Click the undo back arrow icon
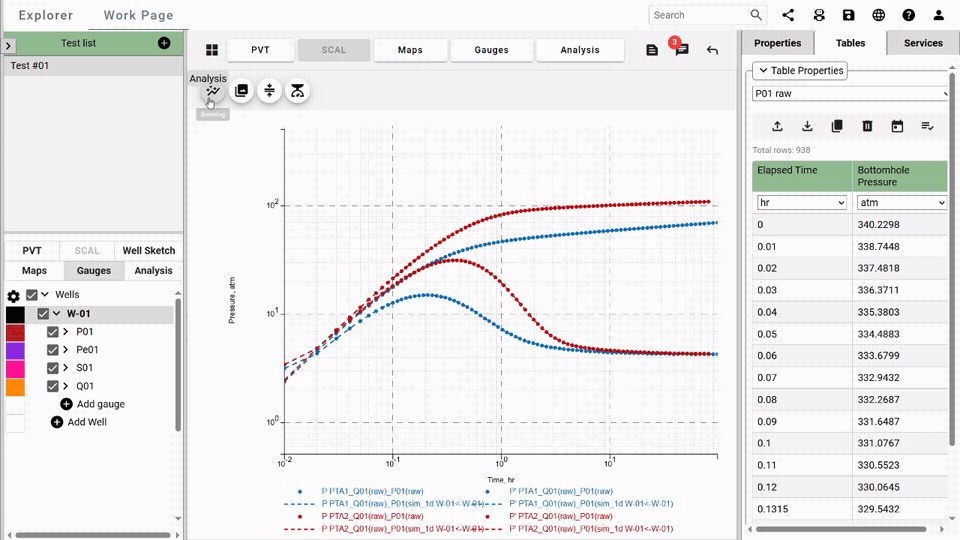 pos(712,50)
